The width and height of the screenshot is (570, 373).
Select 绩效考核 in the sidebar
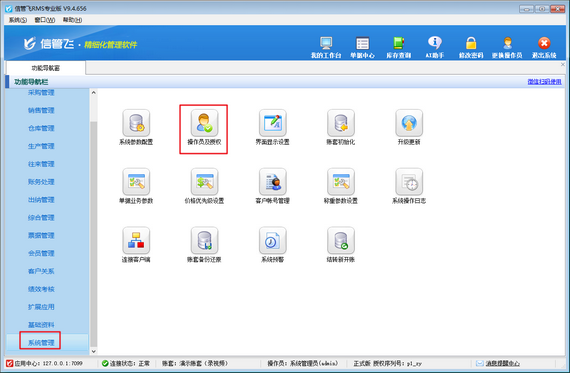pos(41,289)
